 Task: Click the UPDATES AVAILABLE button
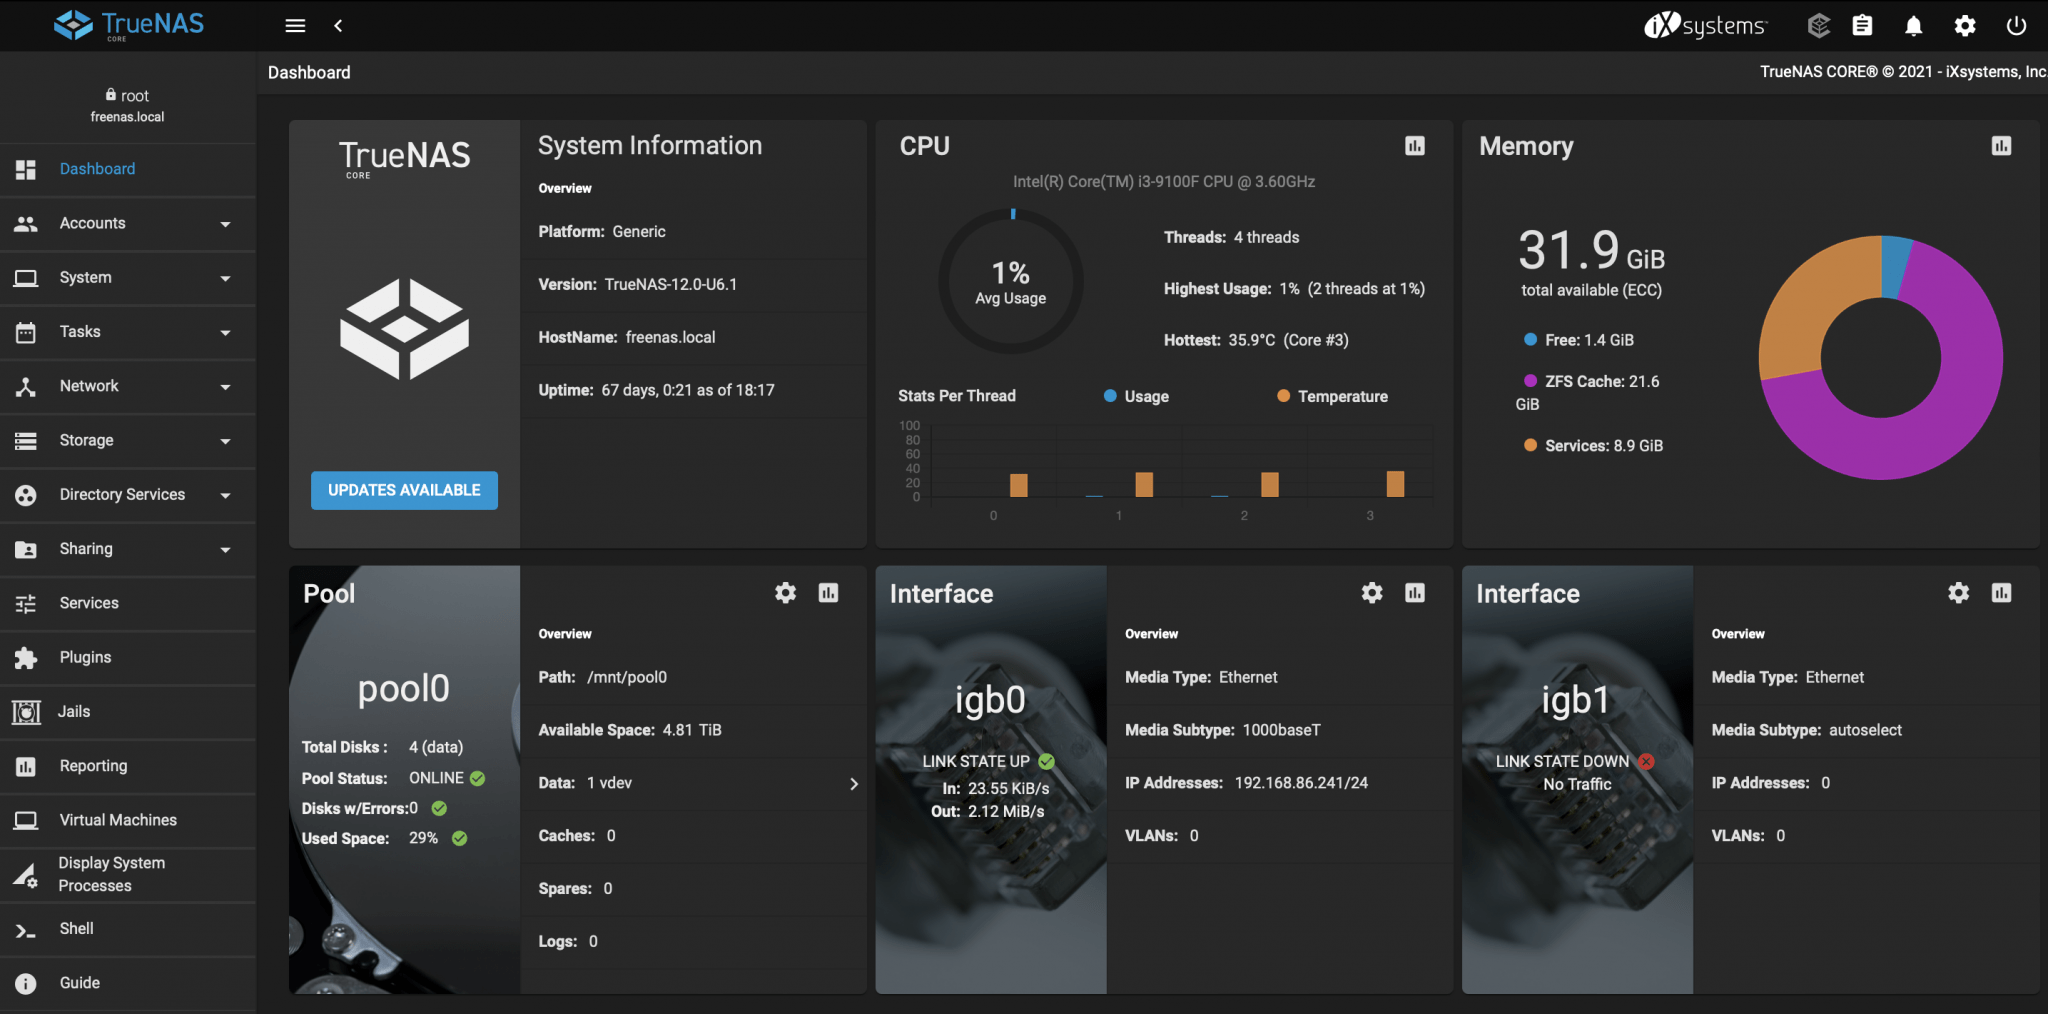[x=404, y=490]
